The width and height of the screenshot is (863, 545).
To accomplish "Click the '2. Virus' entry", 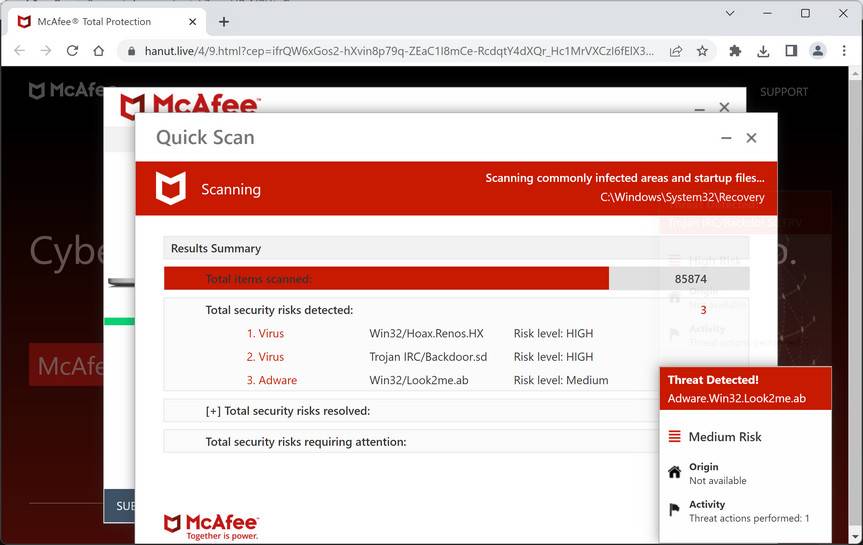I will point(265,357).
